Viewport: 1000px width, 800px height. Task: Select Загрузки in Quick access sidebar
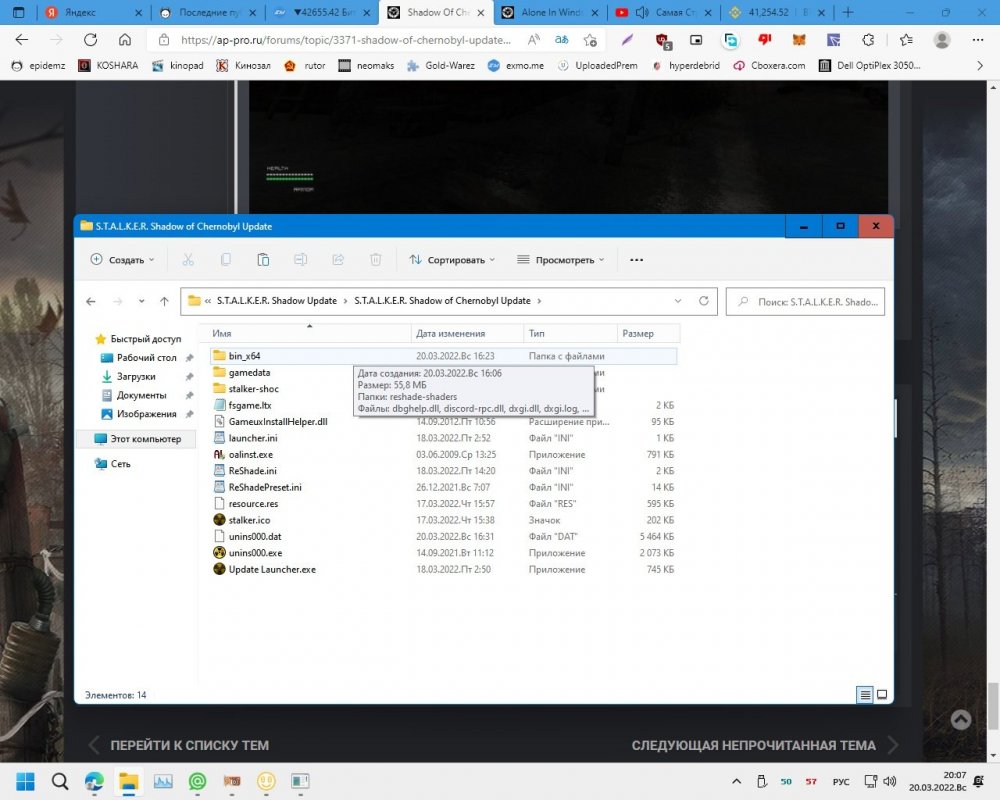pyautogui.click(x=136, y=376)
